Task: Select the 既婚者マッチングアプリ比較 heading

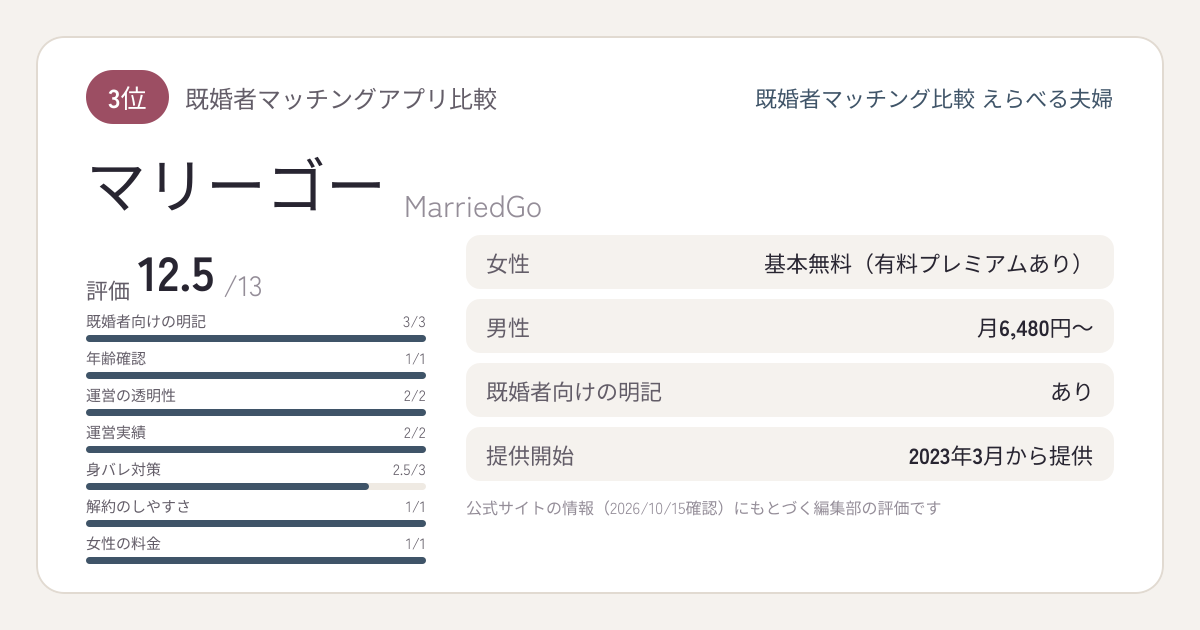Action: pos(341,99)
